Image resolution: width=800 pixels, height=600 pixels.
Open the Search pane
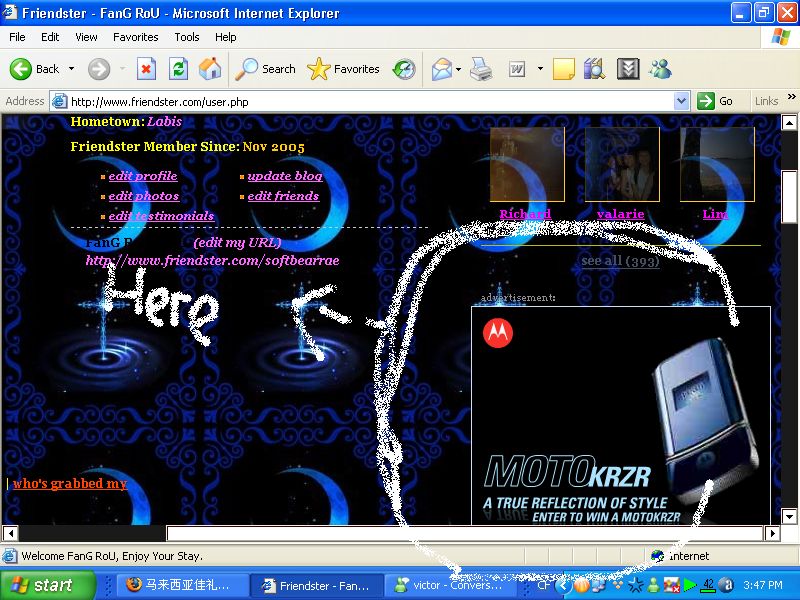pyautogui.click(x=266, y=69)
